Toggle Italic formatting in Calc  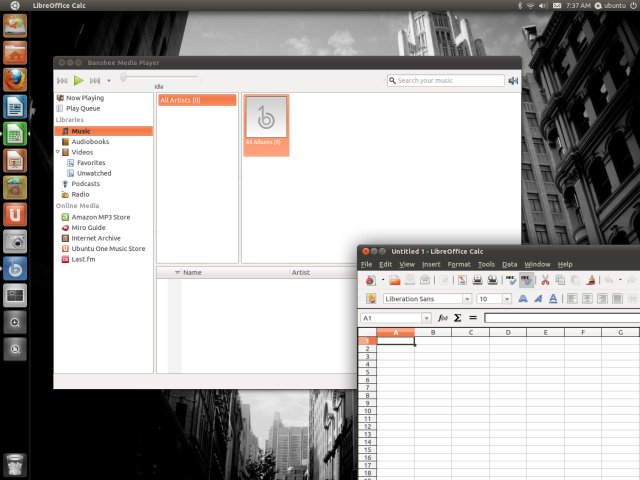[x=538, y=299]
